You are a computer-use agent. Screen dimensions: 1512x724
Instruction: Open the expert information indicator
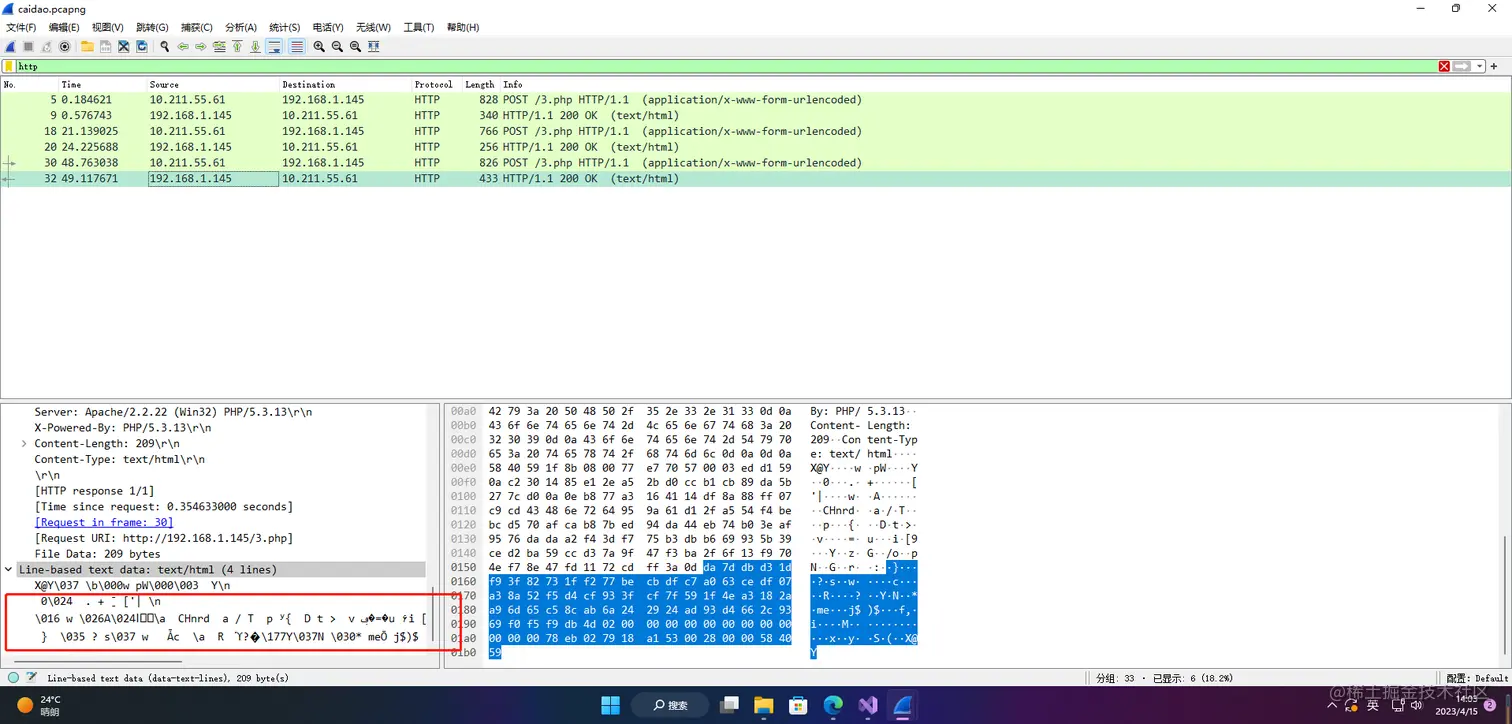pos(13,677)
